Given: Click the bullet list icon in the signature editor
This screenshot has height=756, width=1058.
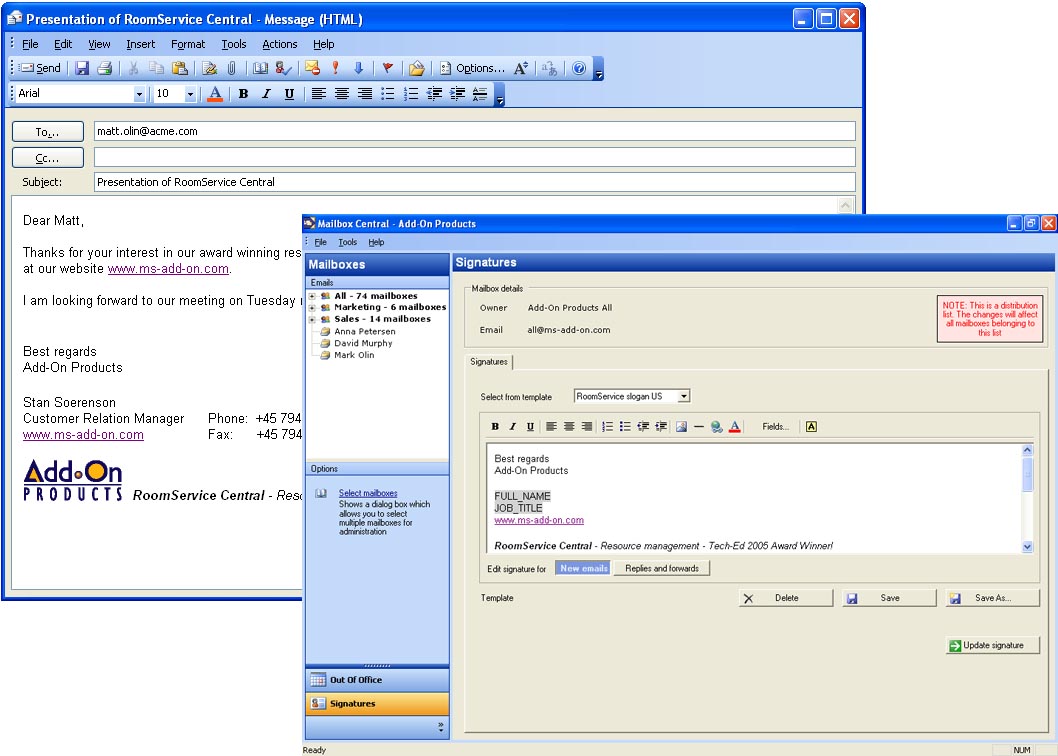Looking at the screenshot, I should point(625,427).
